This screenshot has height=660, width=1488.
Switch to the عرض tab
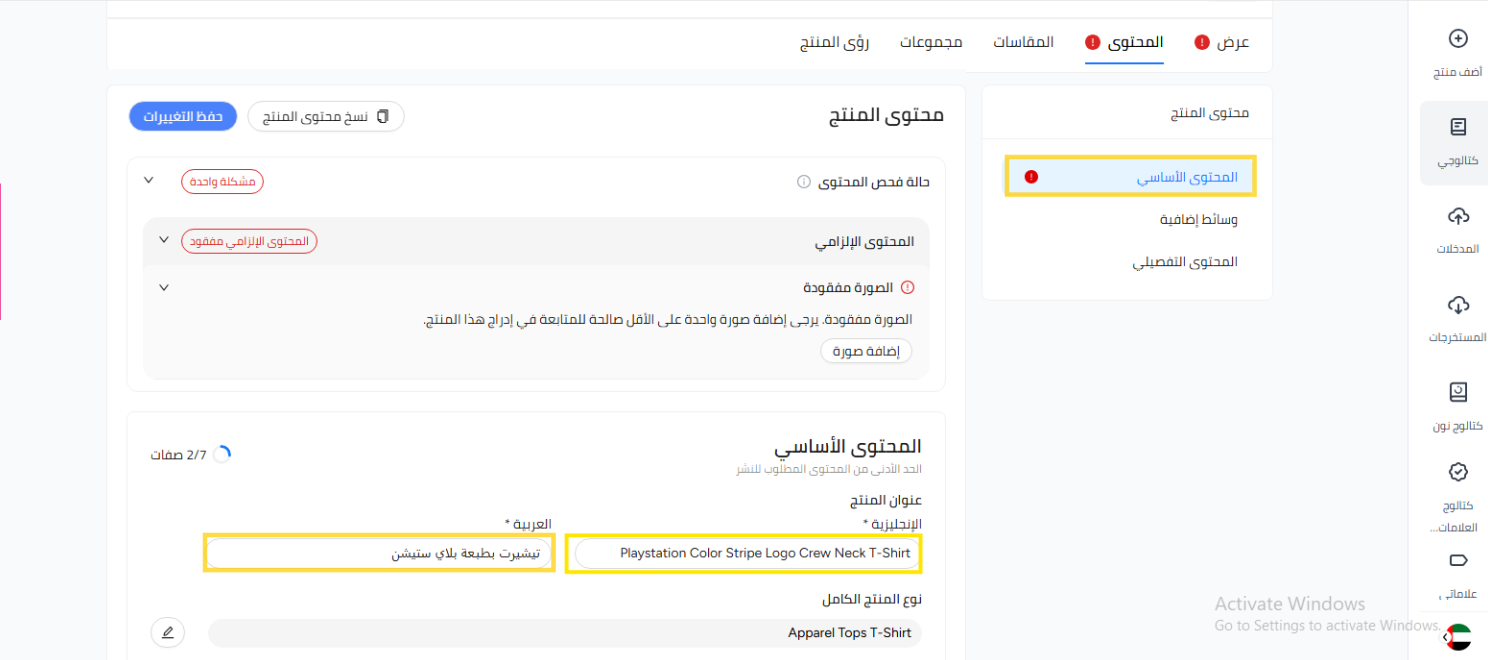point(1233,42)
